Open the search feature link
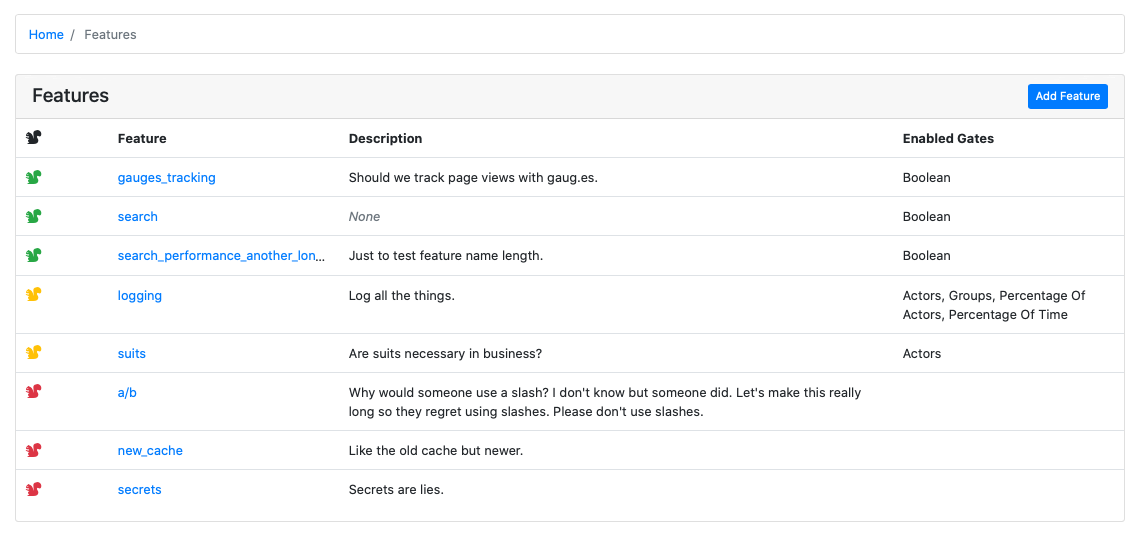The width and height of the screenshot is (1147, 548). pyautogui.click(x=138, y=217)
